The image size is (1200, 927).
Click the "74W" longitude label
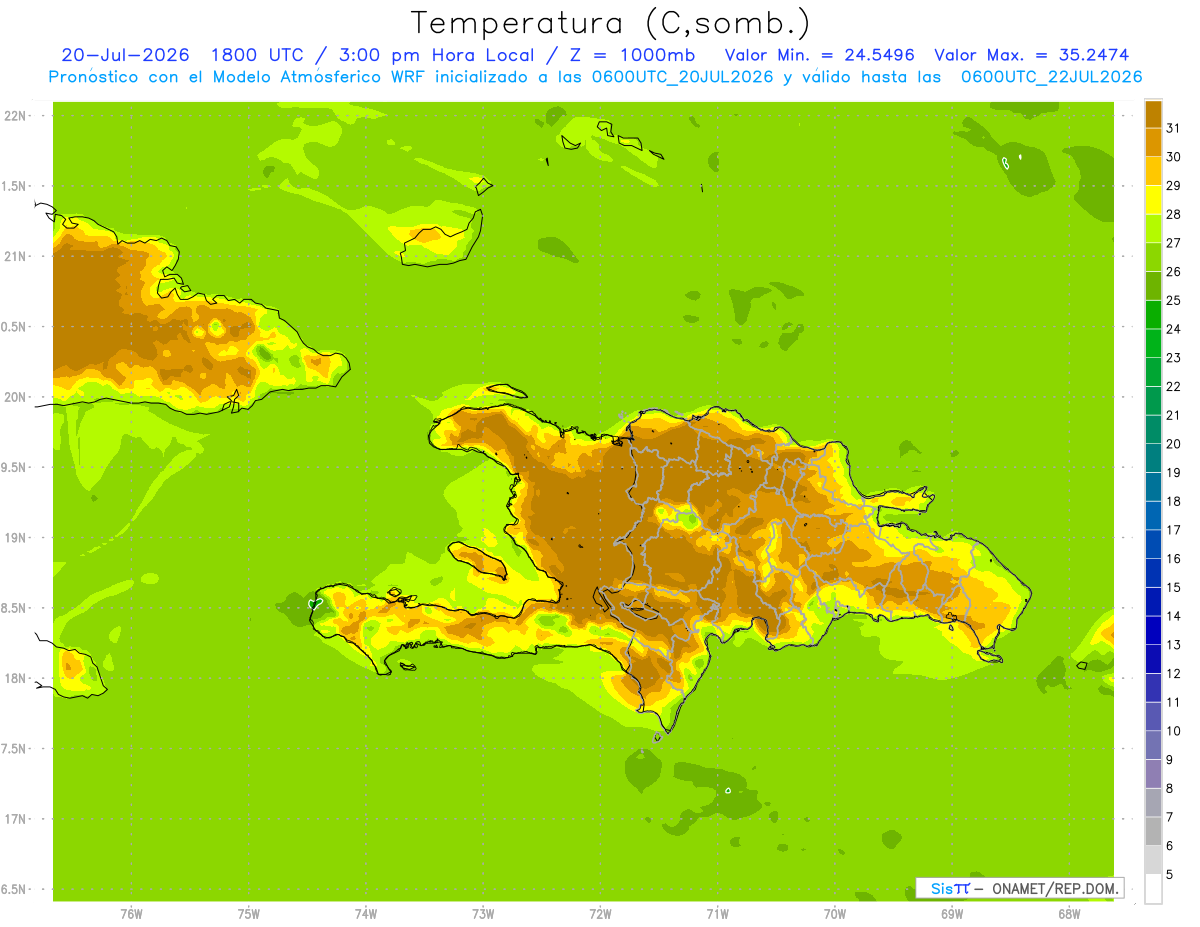(365, 914)
